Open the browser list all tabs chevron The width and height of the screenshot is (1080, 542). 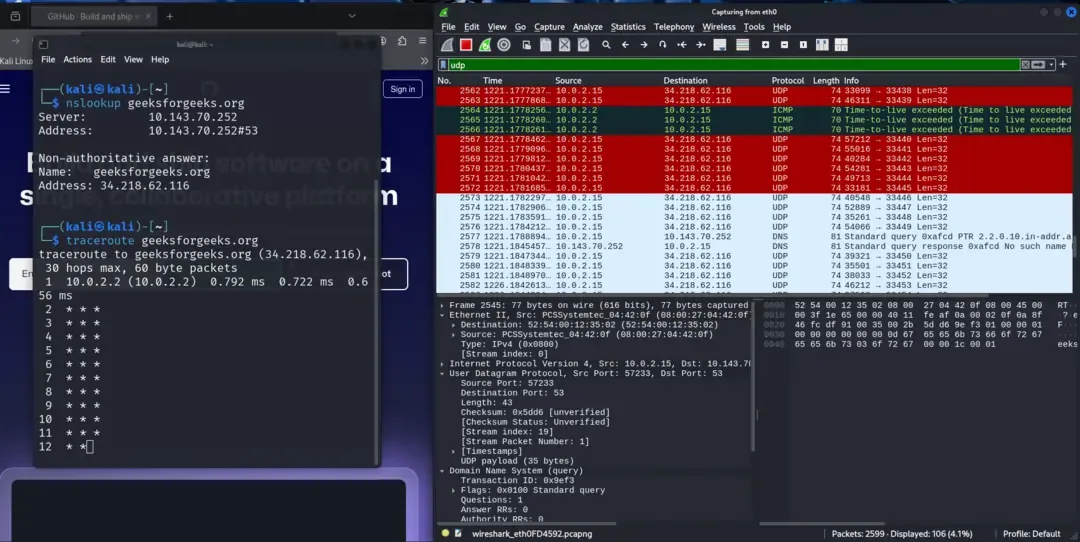pyautogui.click(x=352, y=16)
